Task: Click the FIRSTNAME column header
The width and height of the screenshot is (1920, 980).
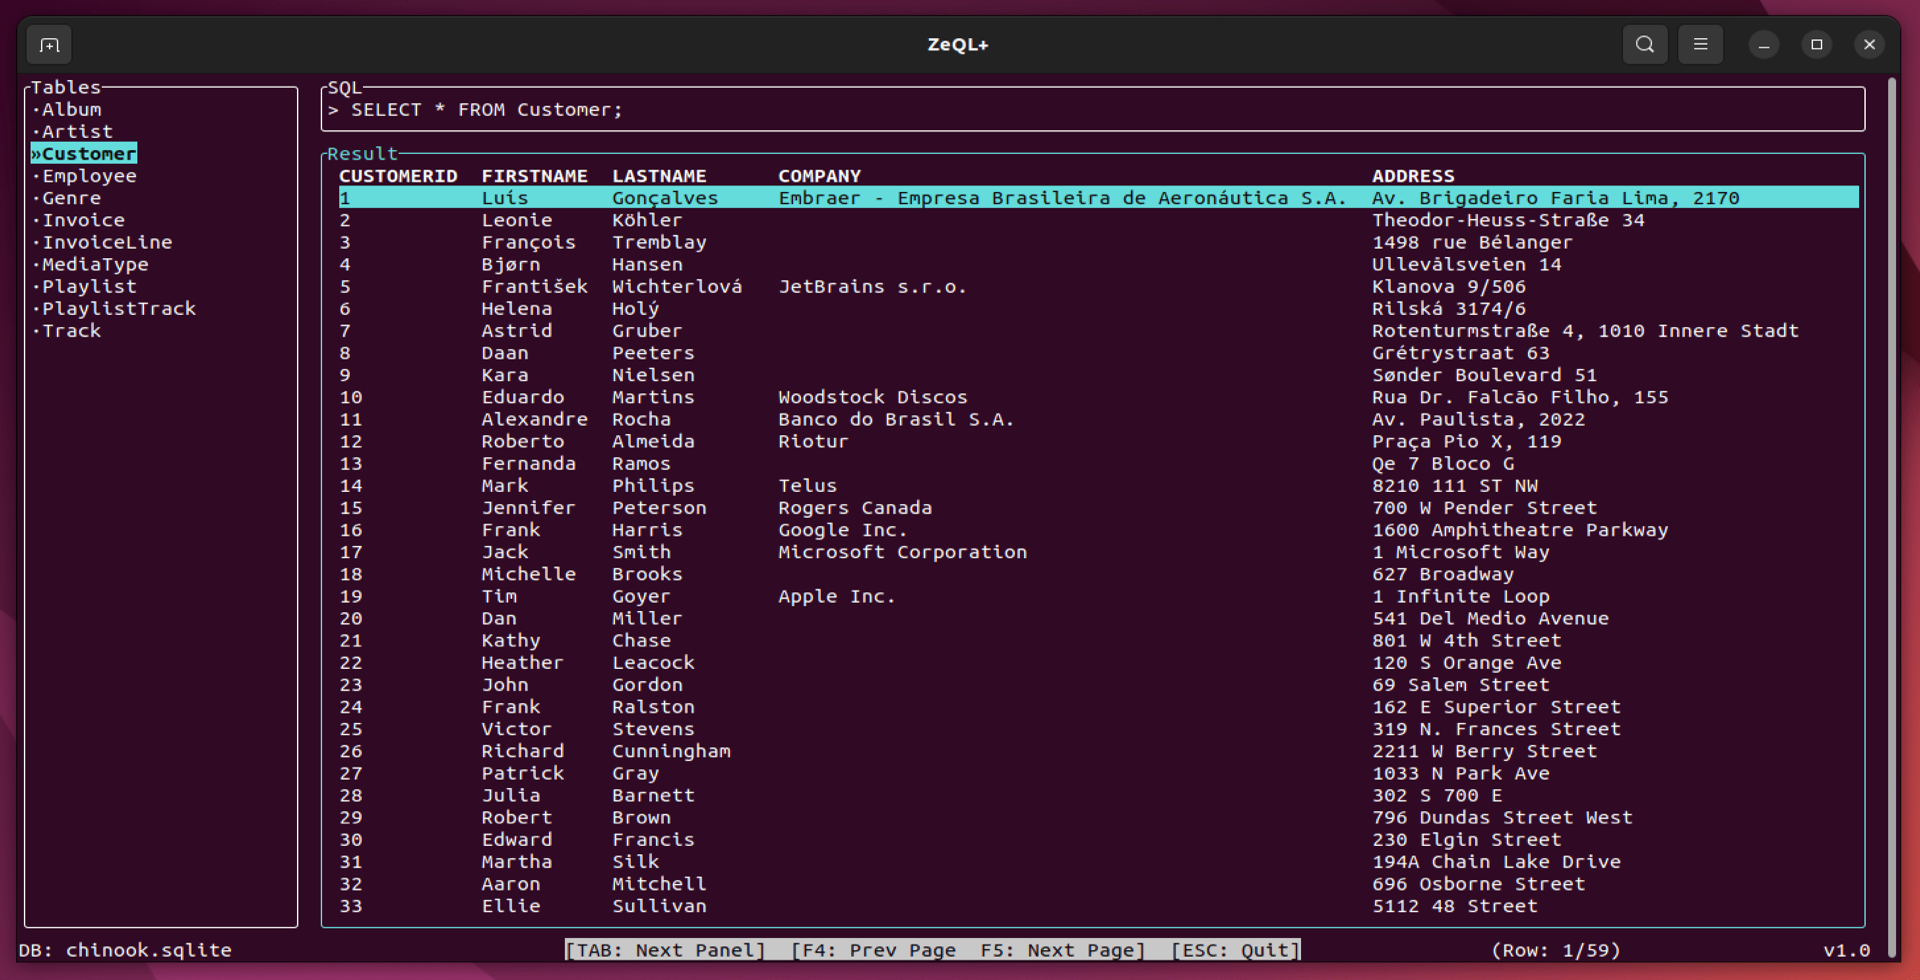Action: click(534, 176)
